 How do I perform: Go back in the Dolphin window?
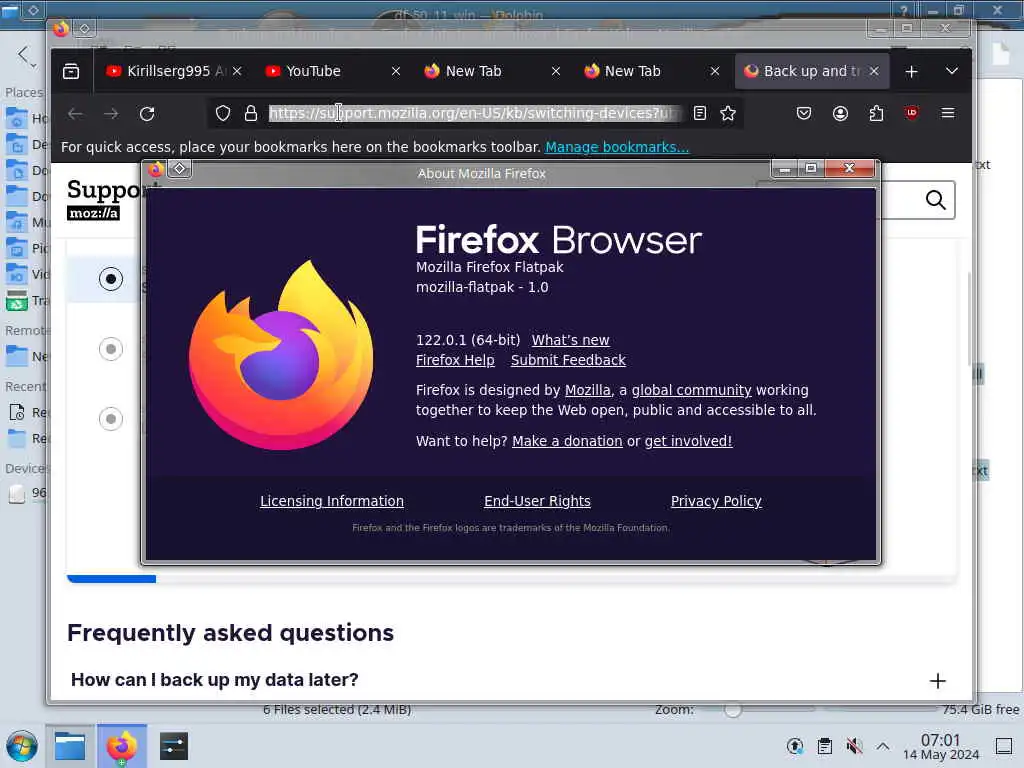click(24, 55)
